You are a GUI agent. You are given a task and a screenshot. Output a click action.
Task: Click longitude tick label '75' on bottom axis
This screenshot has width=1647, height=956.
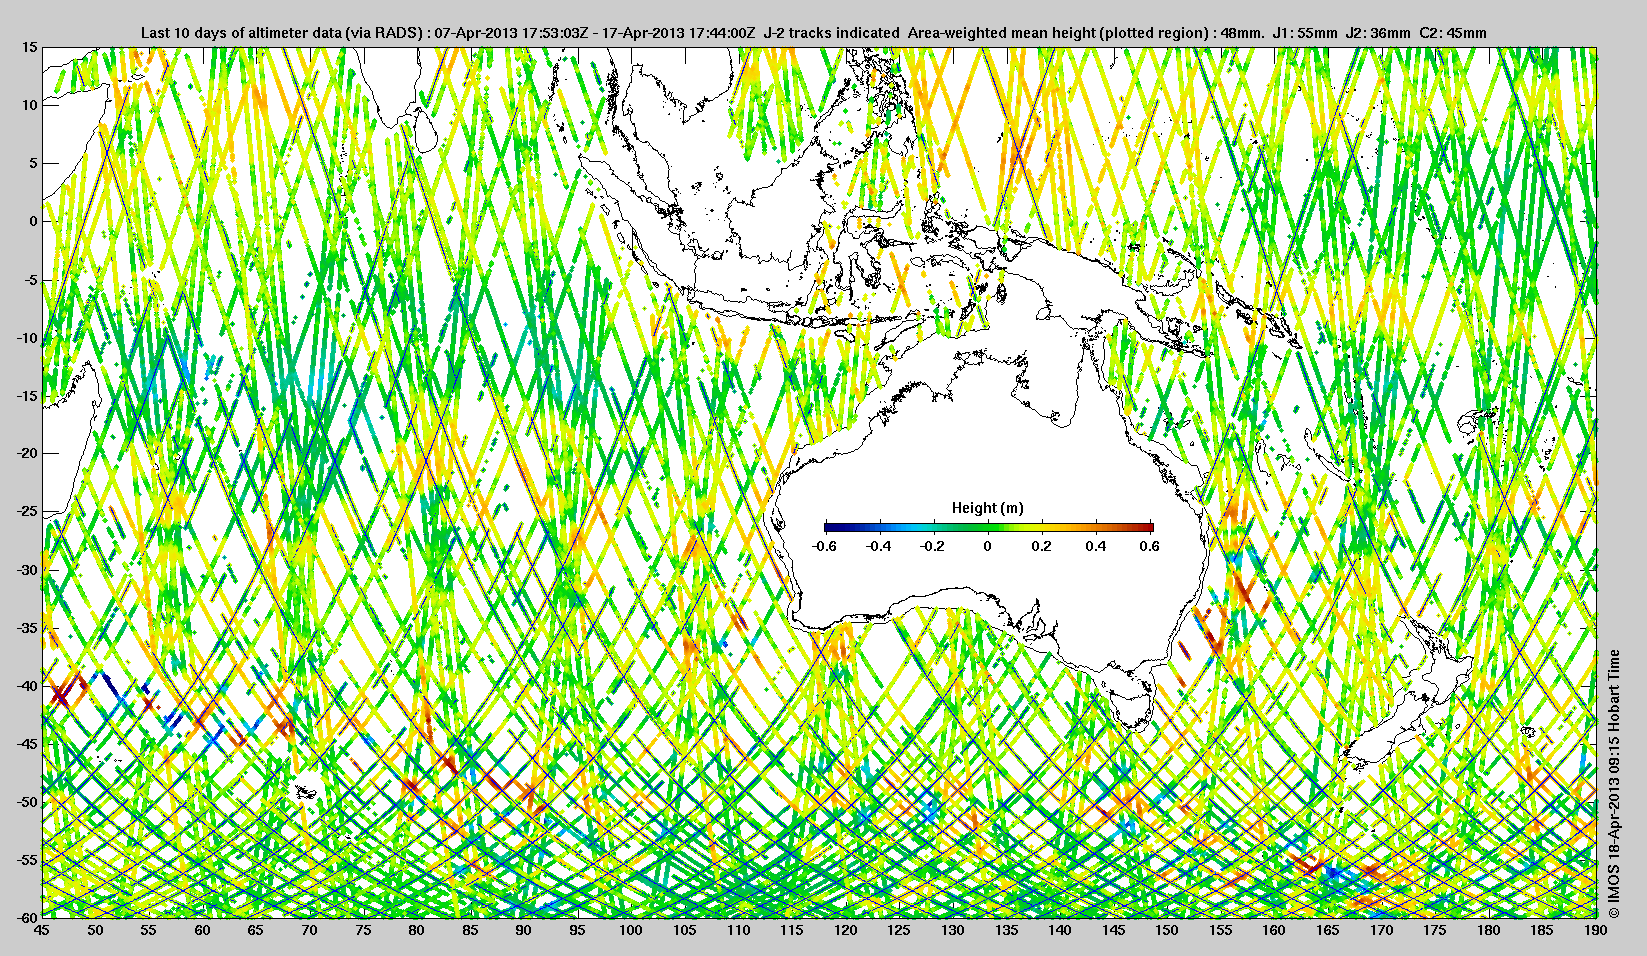(363, 931)
